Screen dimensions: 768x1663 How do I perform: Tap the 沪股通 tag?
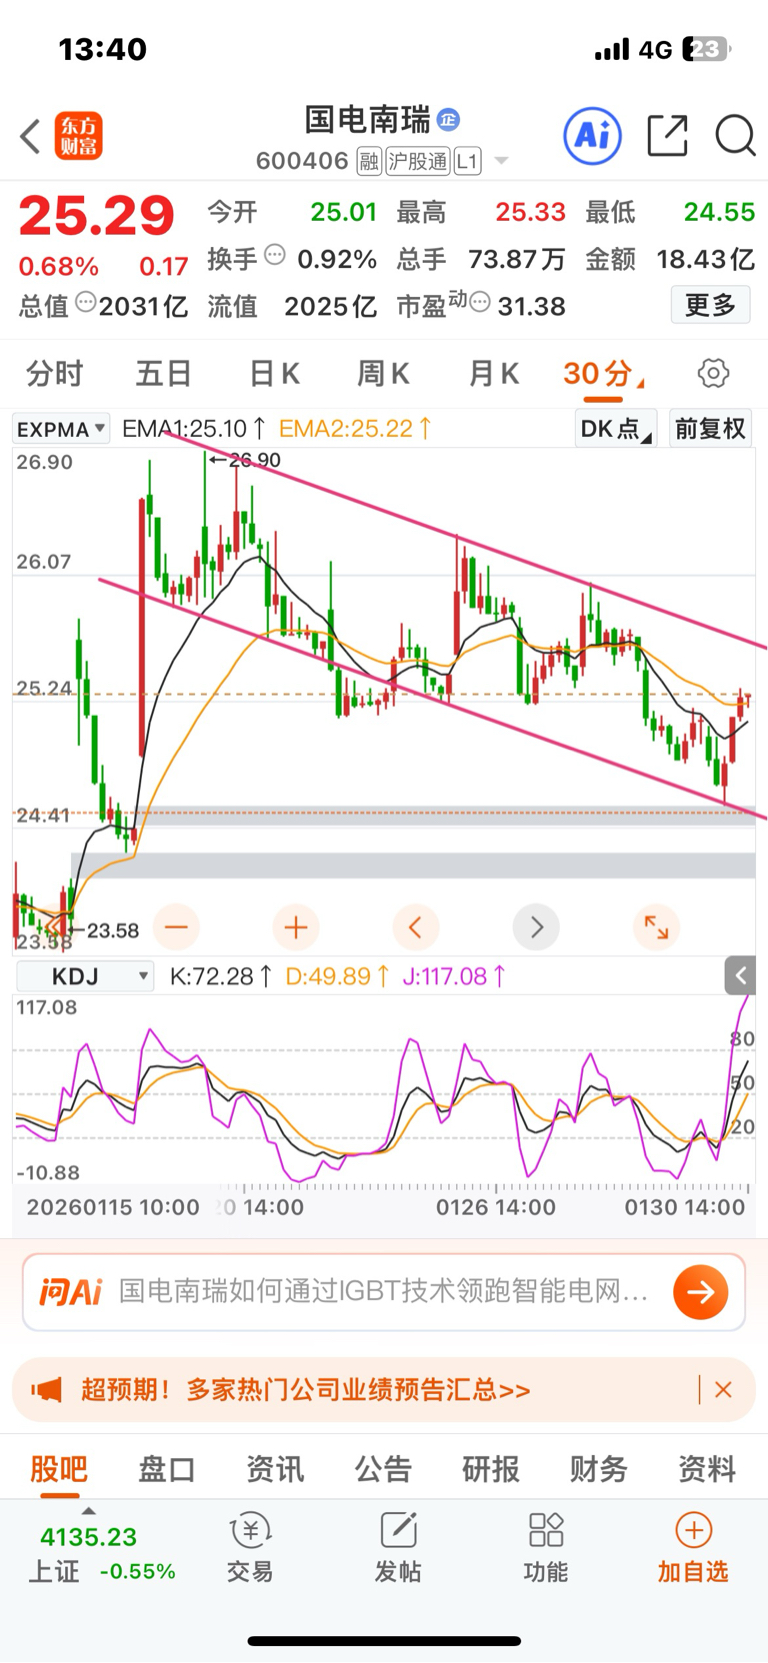coord(418,161)
